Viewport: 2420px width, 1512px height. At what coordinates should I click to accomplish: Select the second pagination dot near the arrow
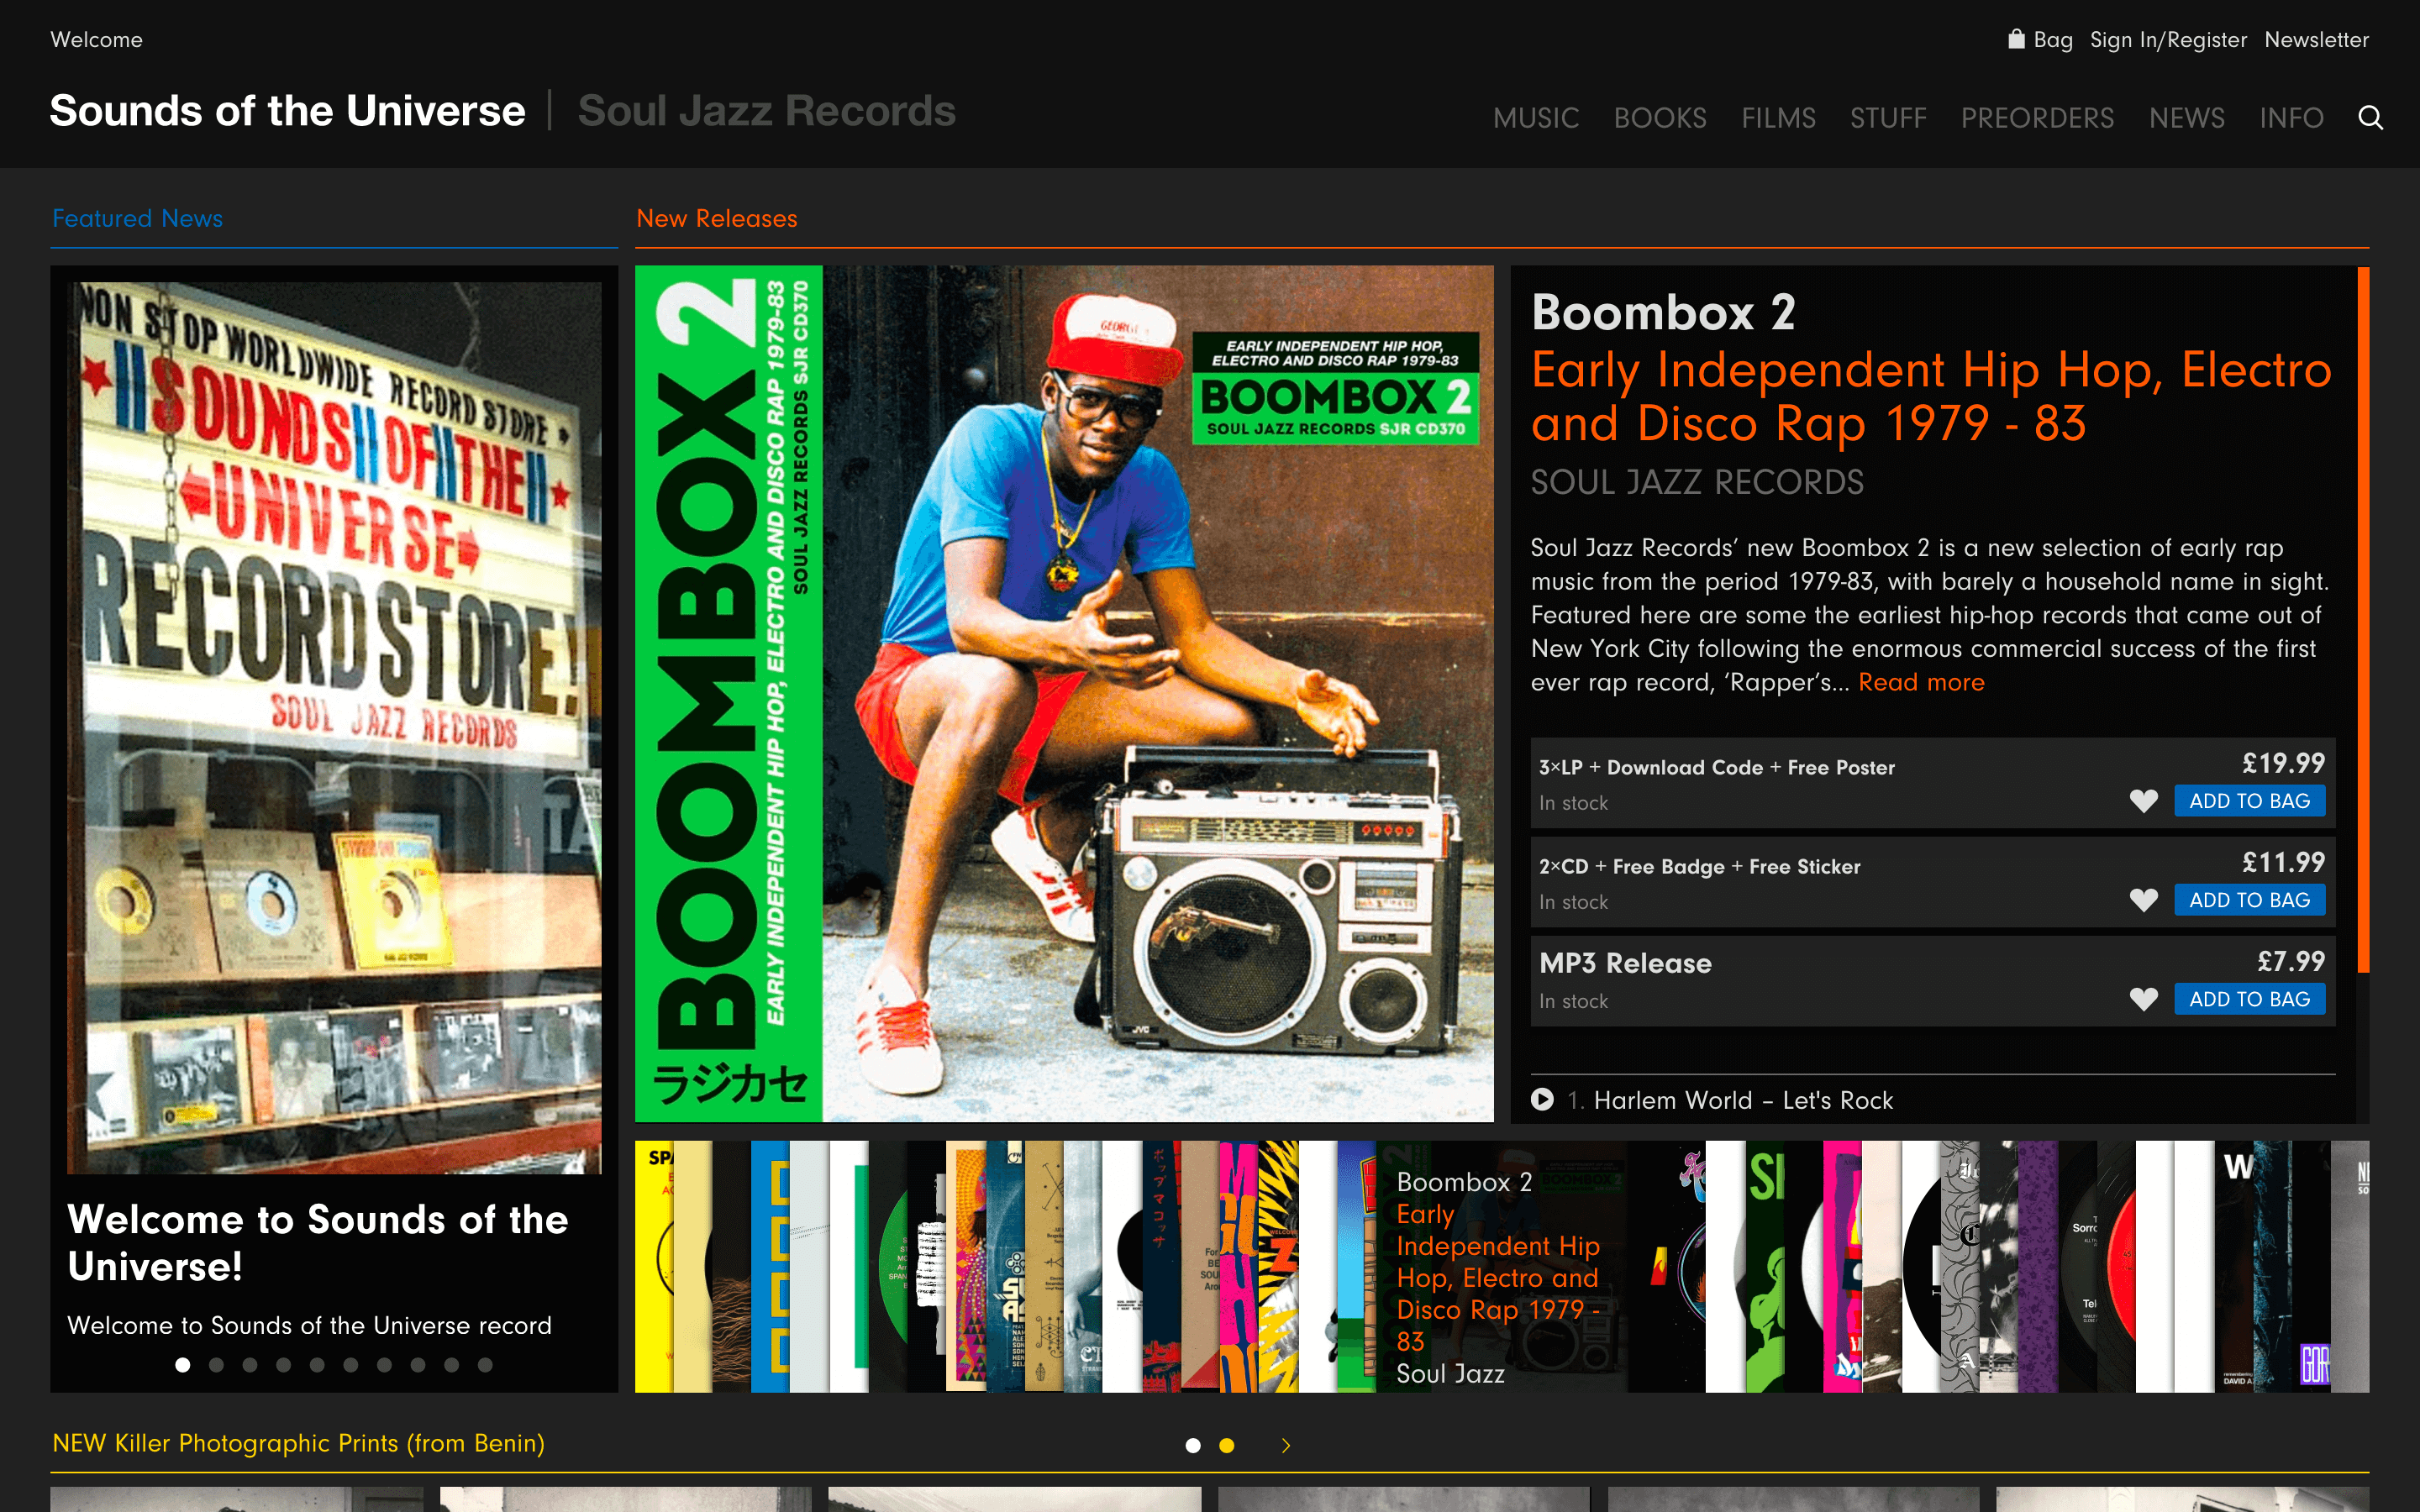point(1227,1444)
